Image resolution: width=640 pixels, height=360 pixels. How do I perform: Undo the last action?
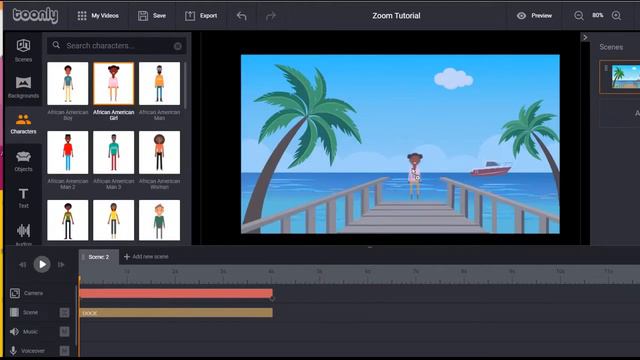[242, 16]
